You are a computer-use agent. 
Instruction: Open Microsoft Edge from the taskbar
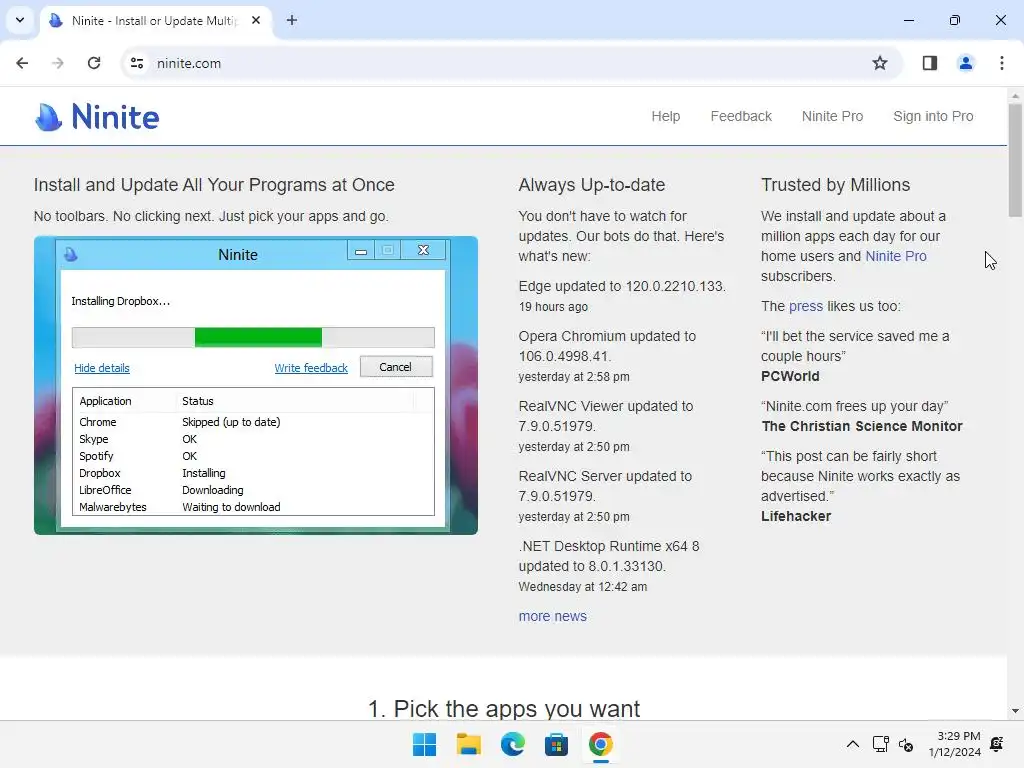(513, 744)
